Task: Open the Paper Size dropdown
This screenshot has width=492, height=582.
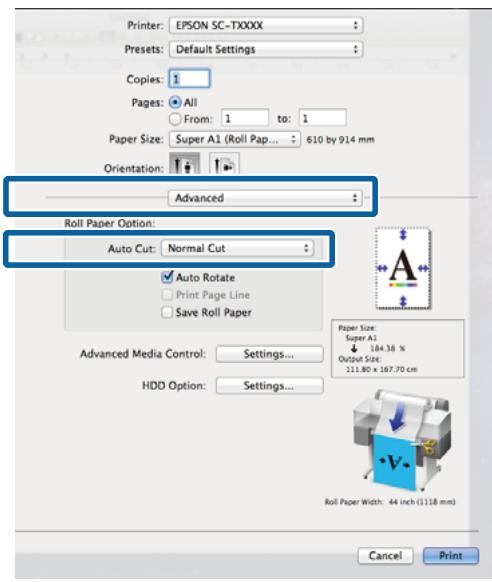Action: [235, 140]
